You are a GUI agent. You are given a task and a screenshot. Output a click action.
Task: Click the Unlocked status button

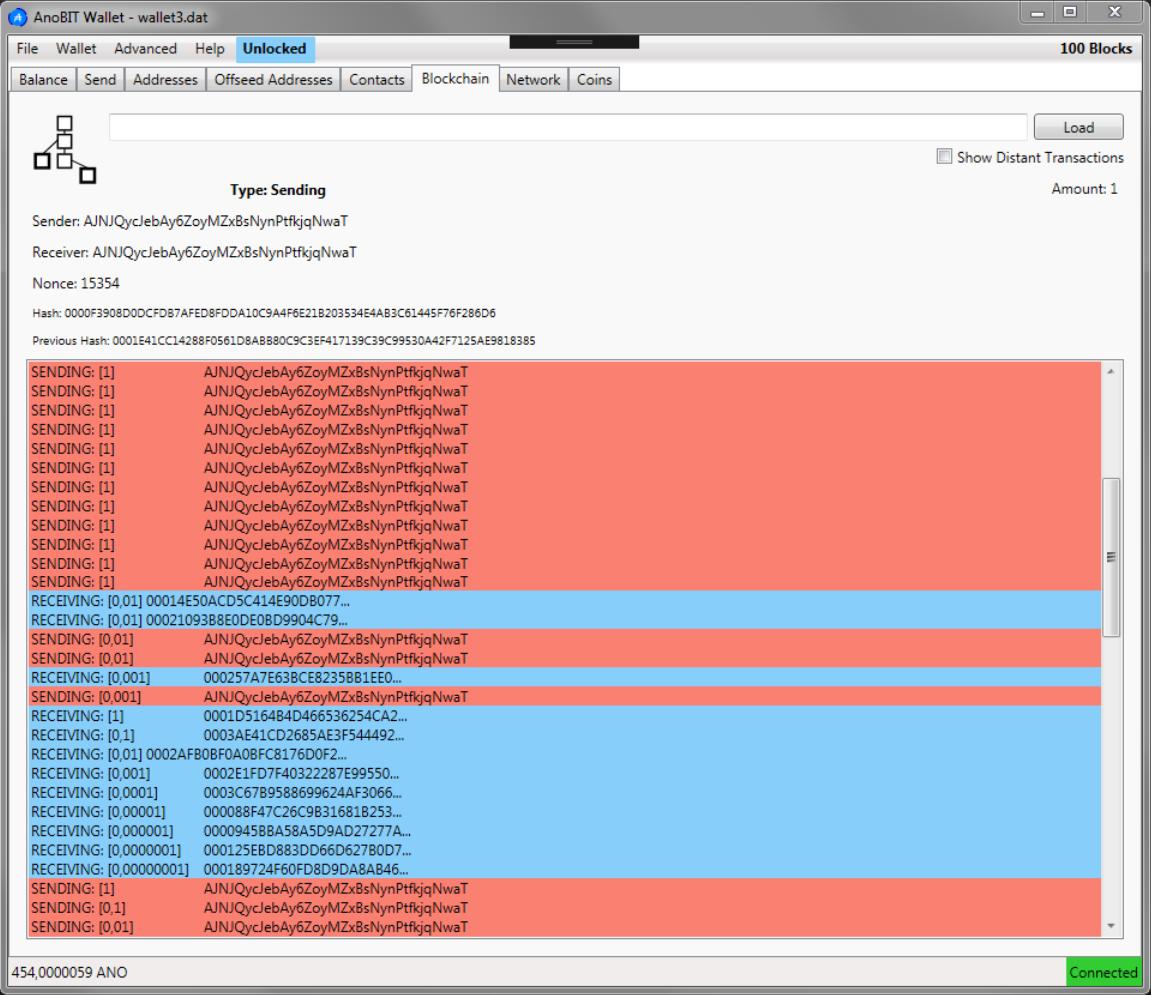click(275, 48)
